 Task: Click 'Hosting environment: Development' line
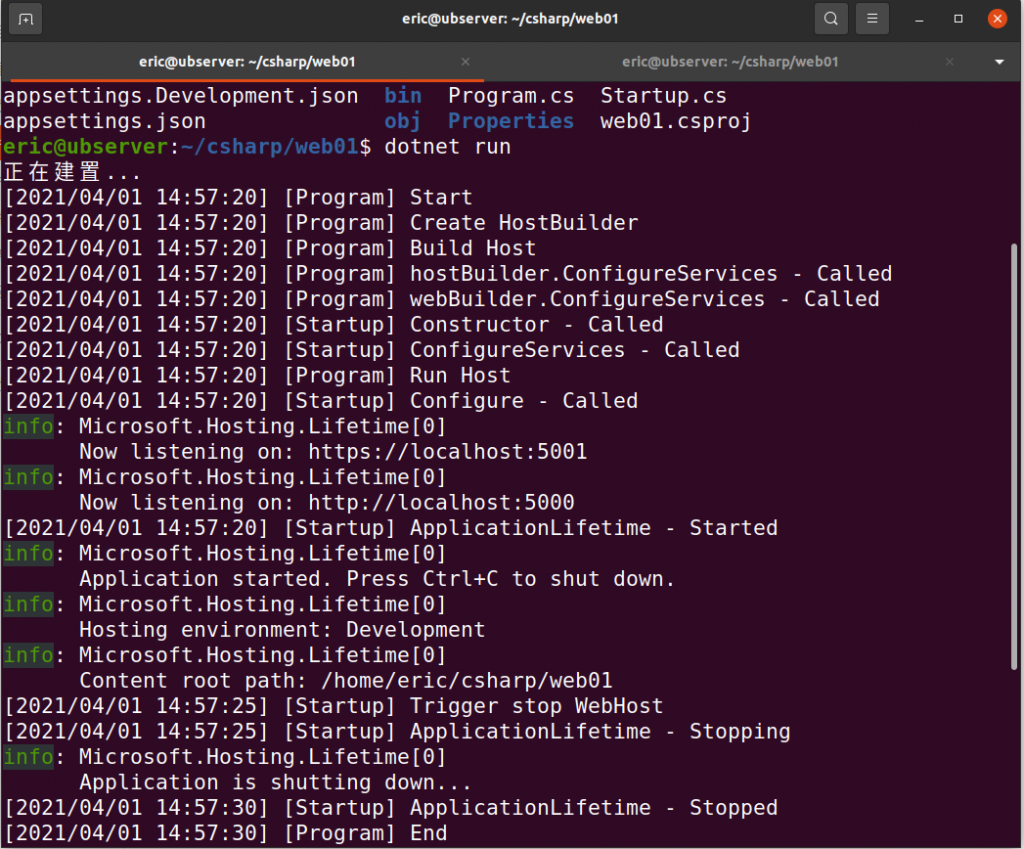click(x=282, y=630)
